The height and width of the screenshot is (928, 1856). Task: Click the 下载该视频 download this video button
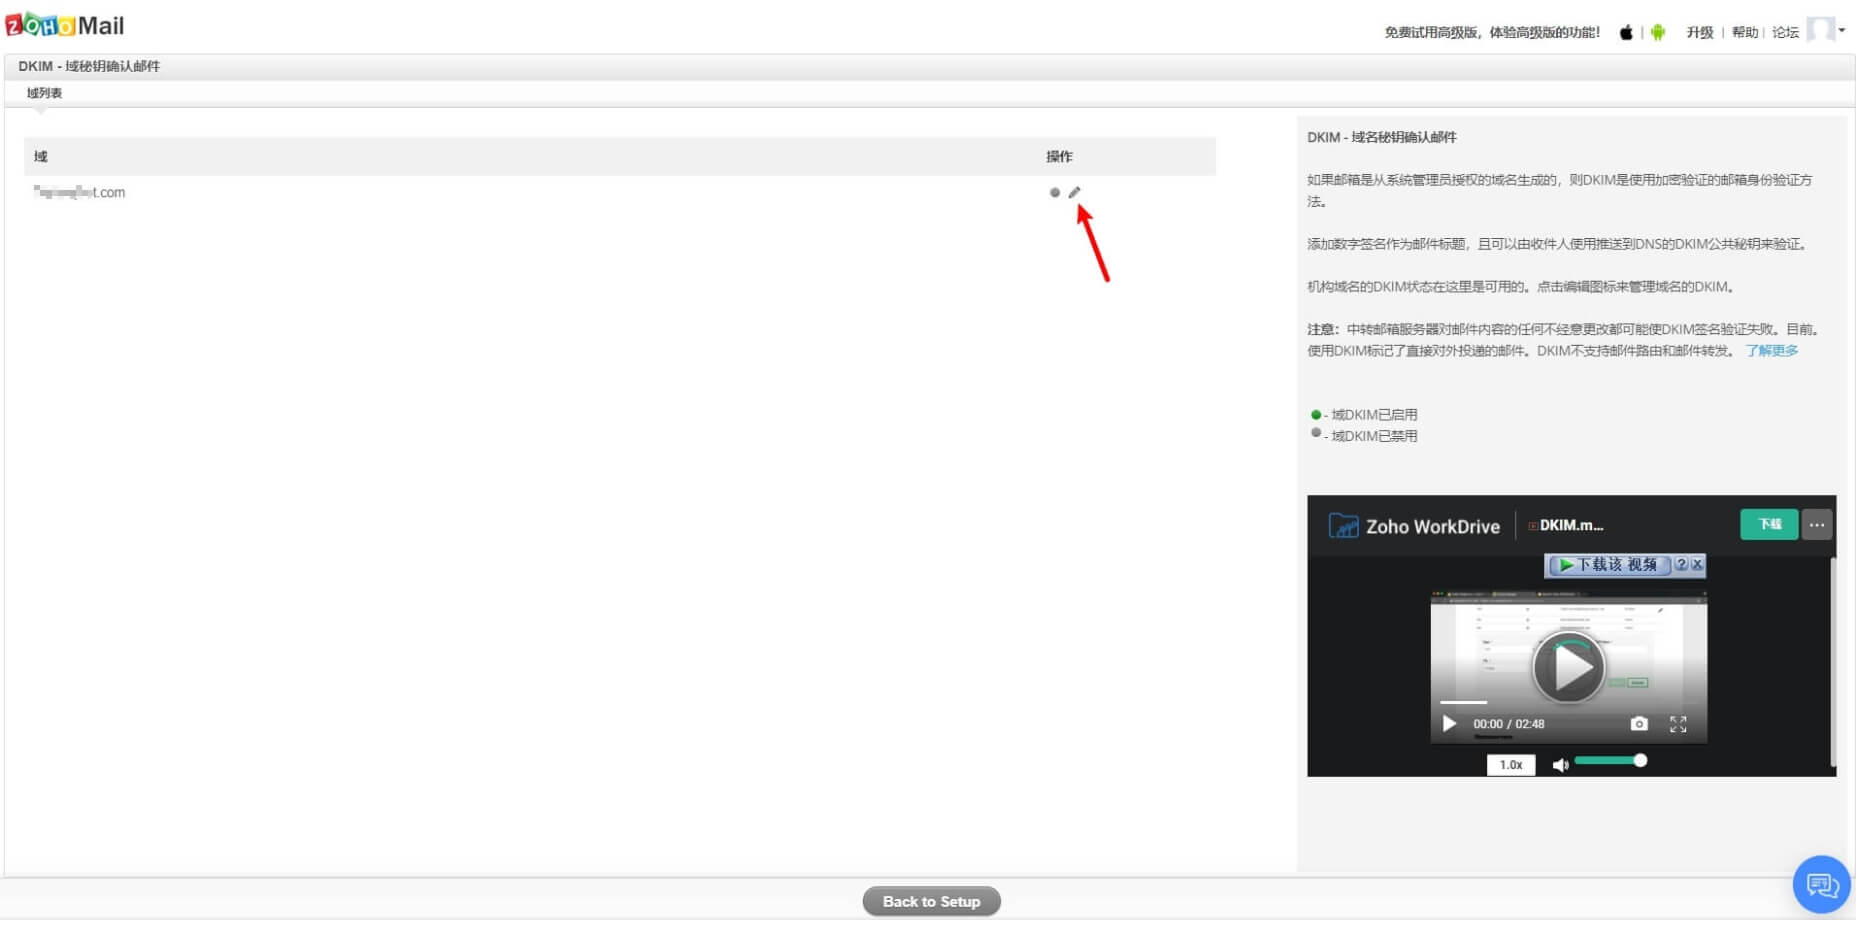(1609, 565)
